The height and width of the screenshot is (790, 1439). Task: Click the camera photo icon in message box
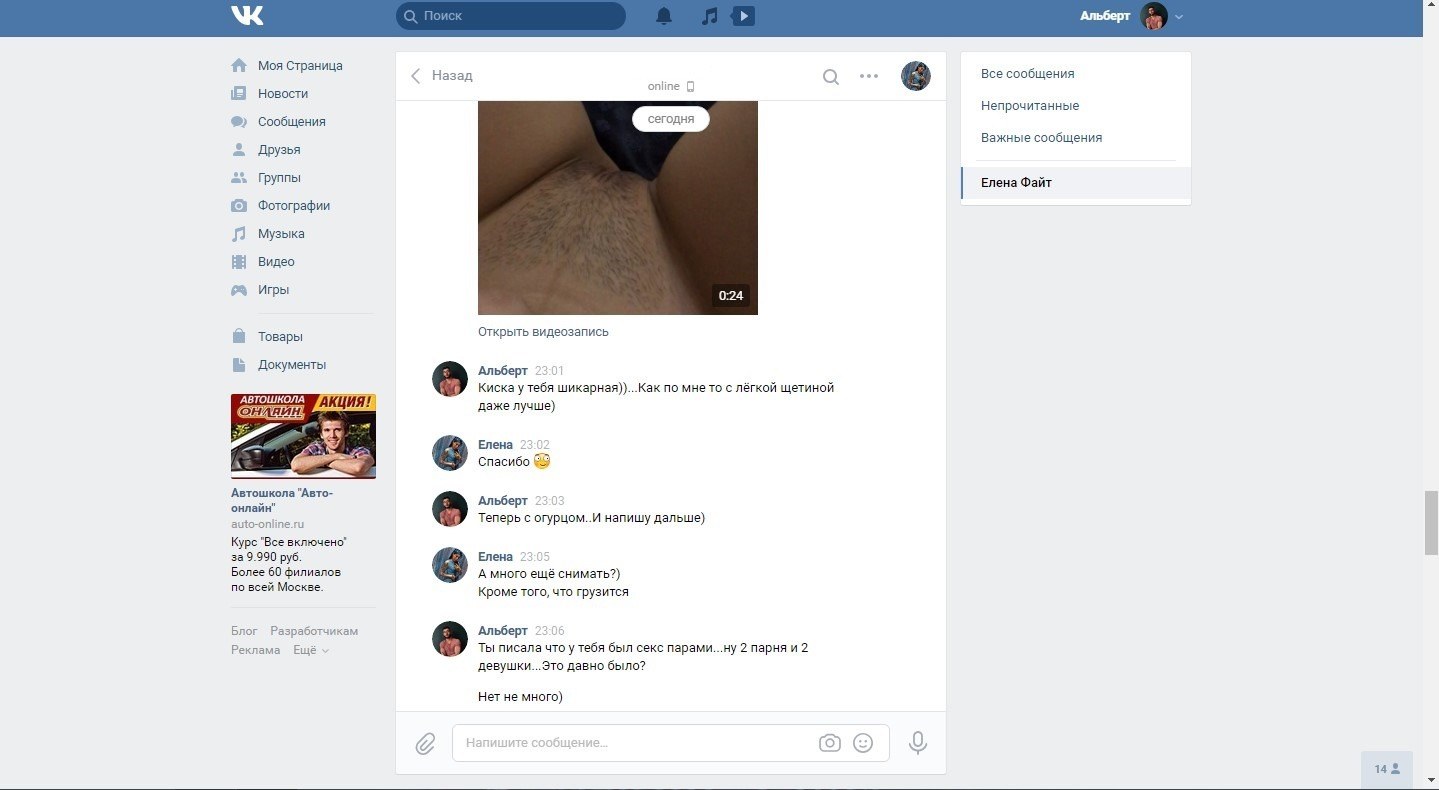click(829, 743)
